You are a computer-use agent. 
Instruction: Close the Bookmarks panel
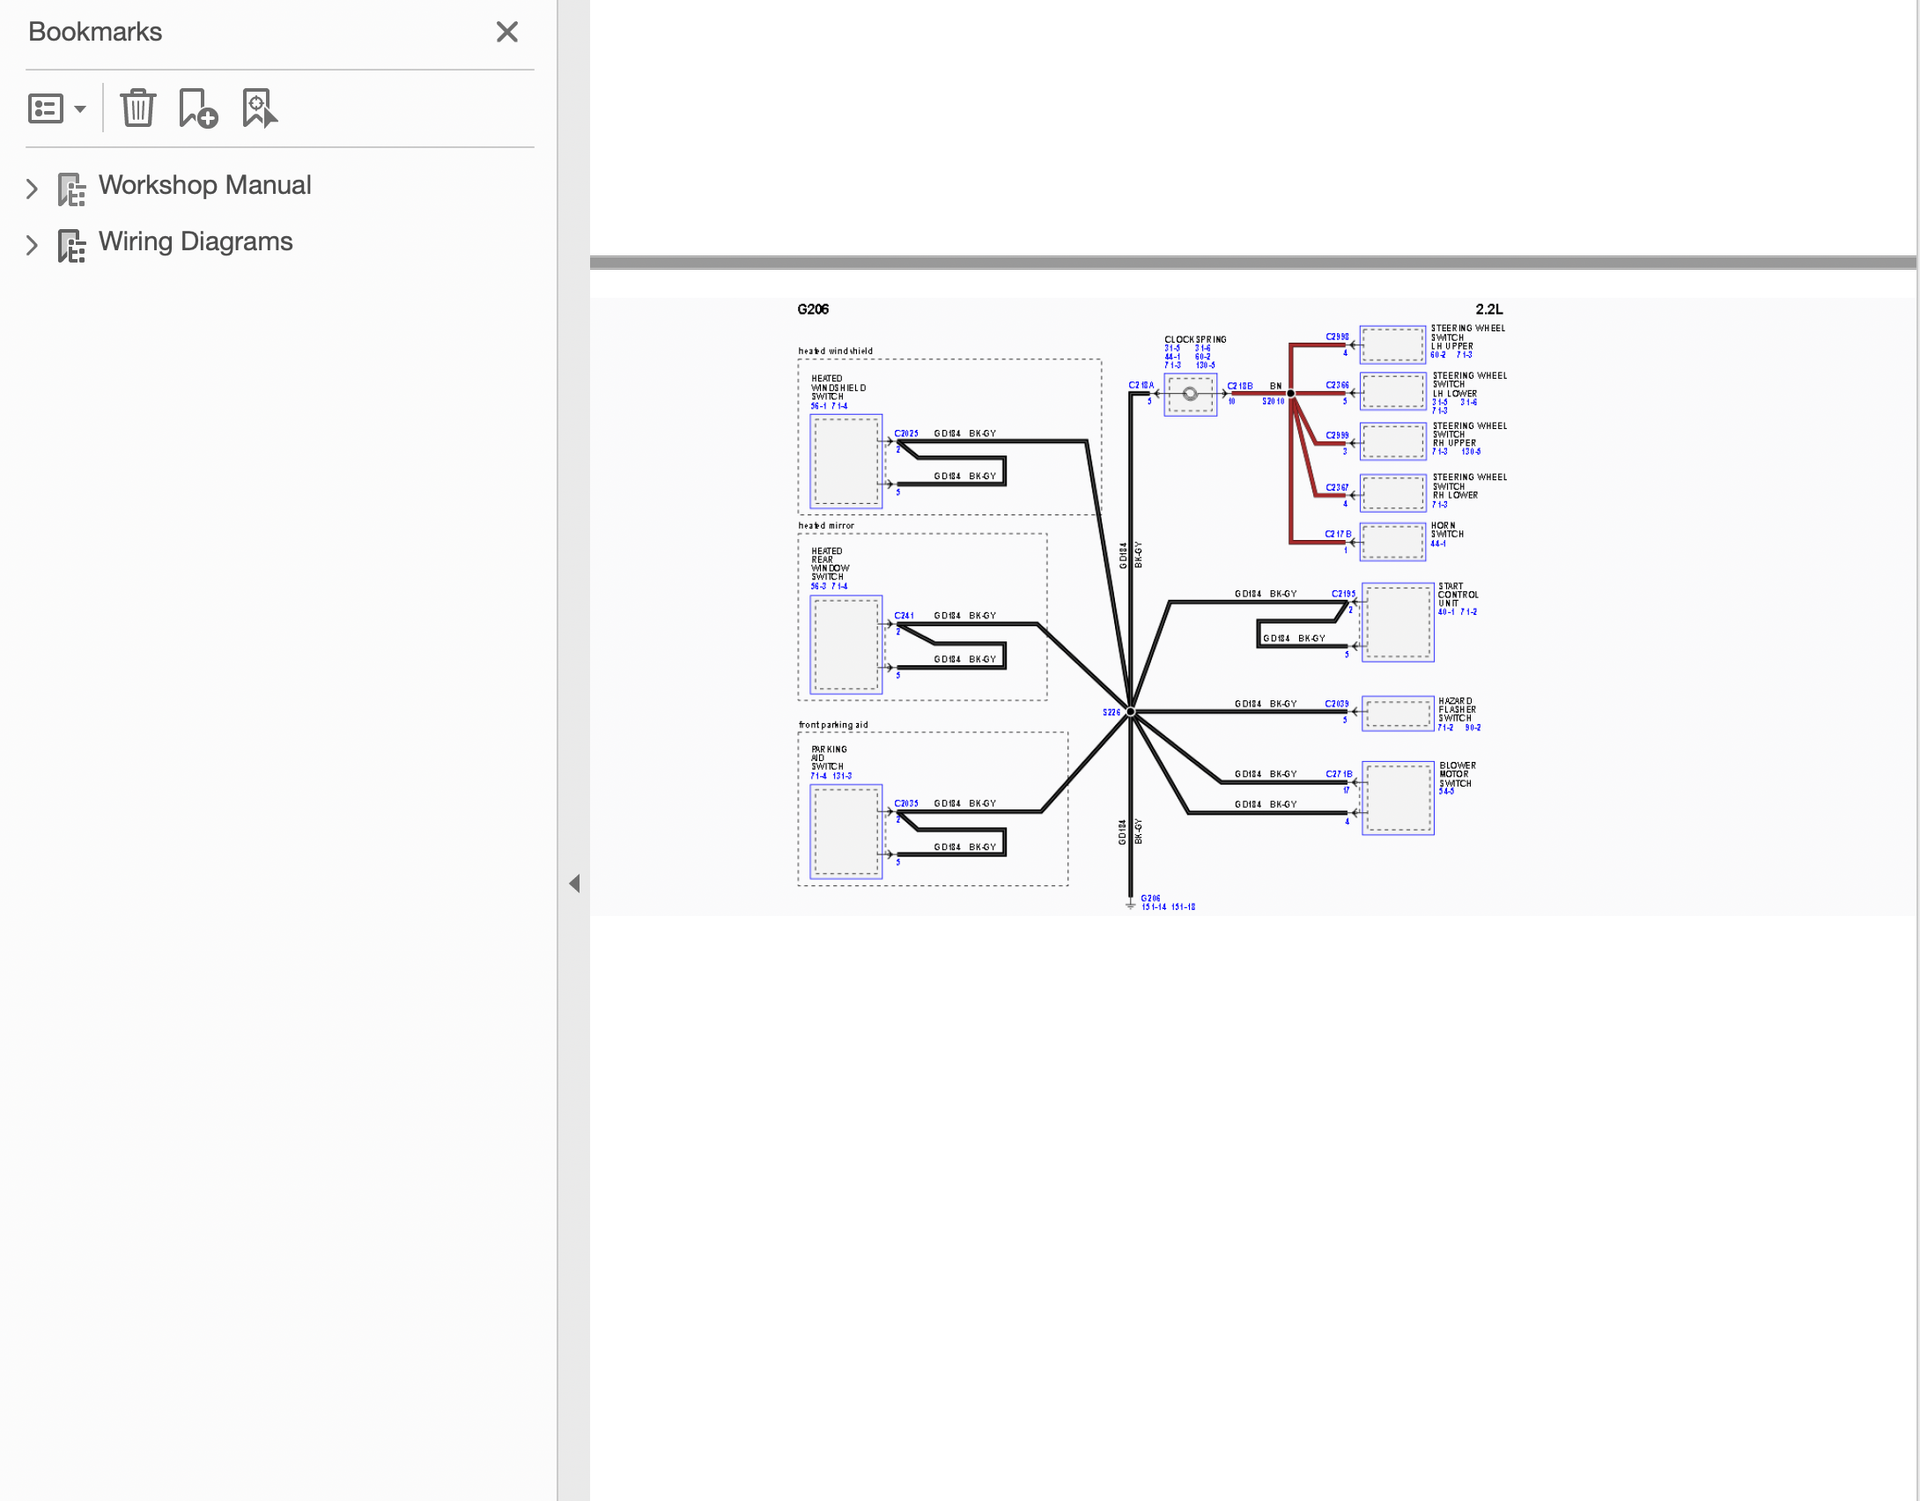pos(507,32)
